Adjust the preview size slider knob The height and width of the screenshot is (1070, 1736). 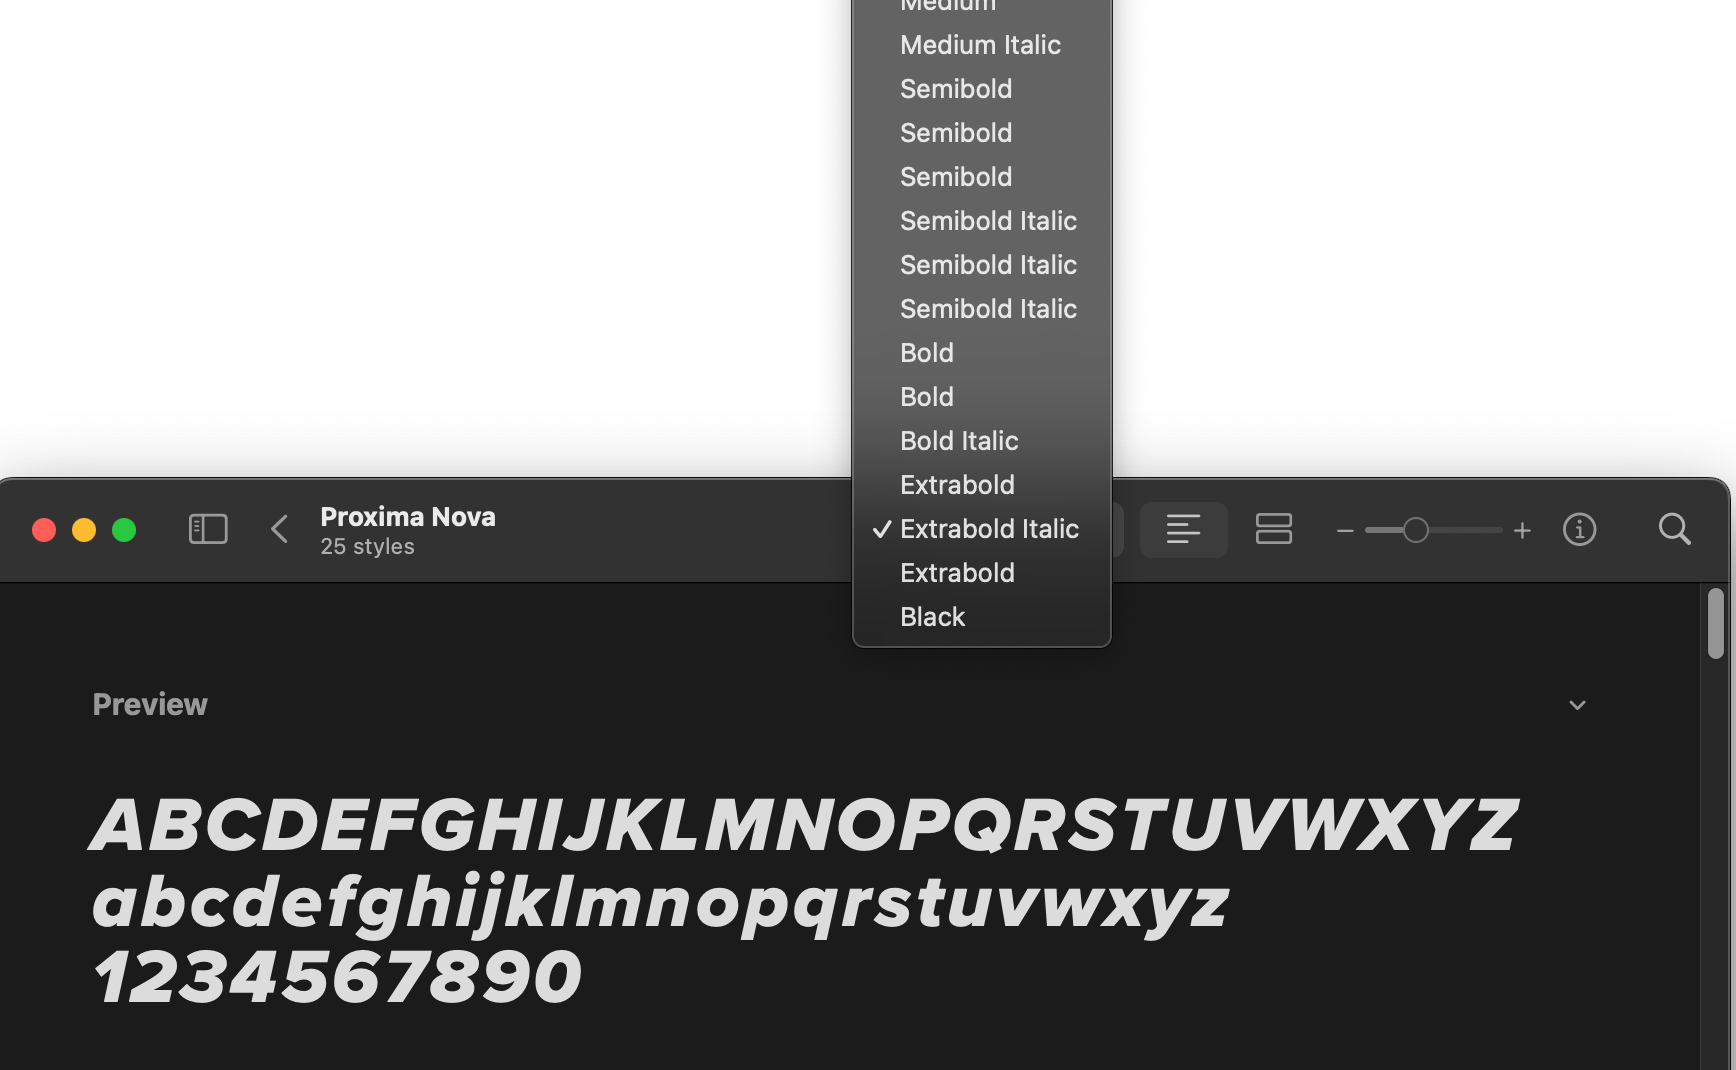pos(1415,530)
